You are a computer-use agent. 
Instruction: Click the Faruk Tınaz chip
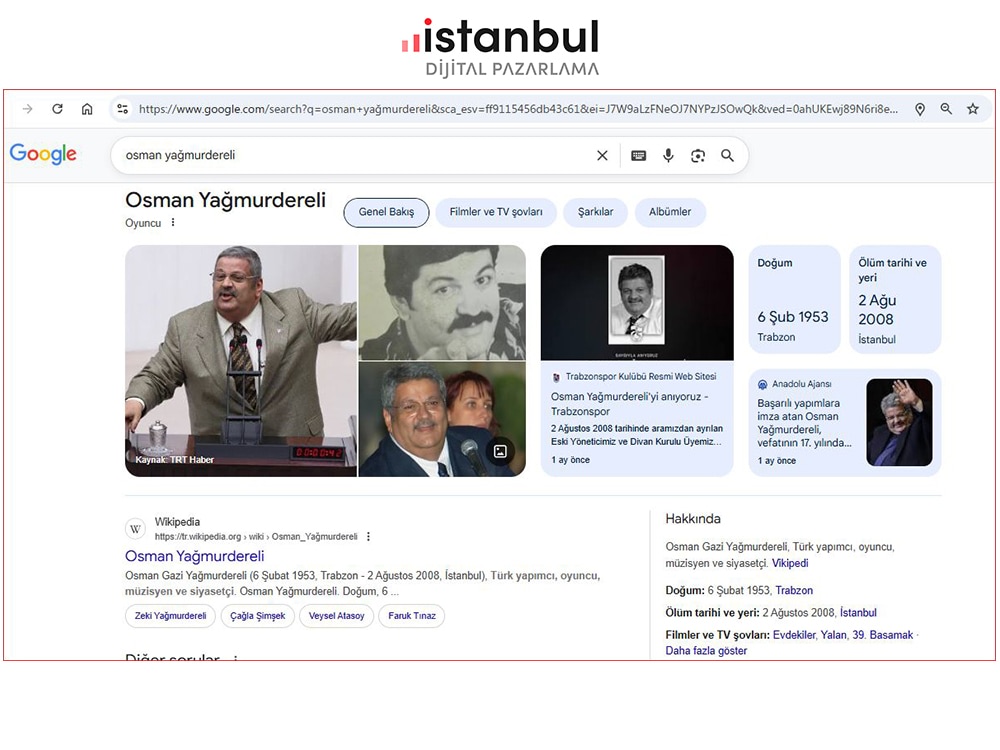pyautogui.click(x=411, y=616)
